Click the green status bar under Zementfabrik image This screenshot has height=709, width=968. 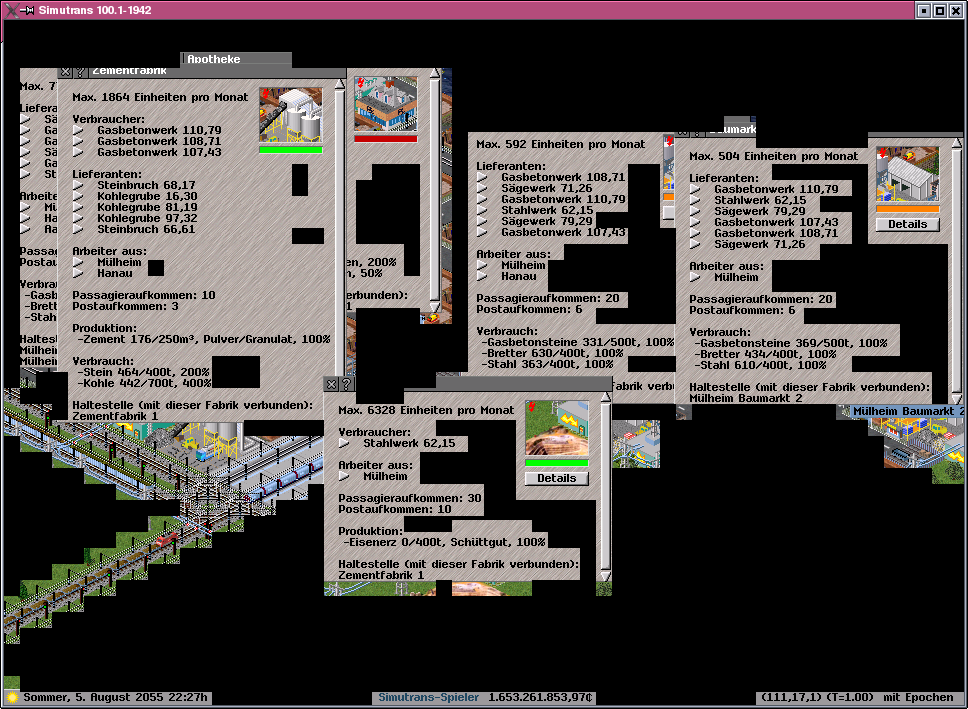pos(290,150)
